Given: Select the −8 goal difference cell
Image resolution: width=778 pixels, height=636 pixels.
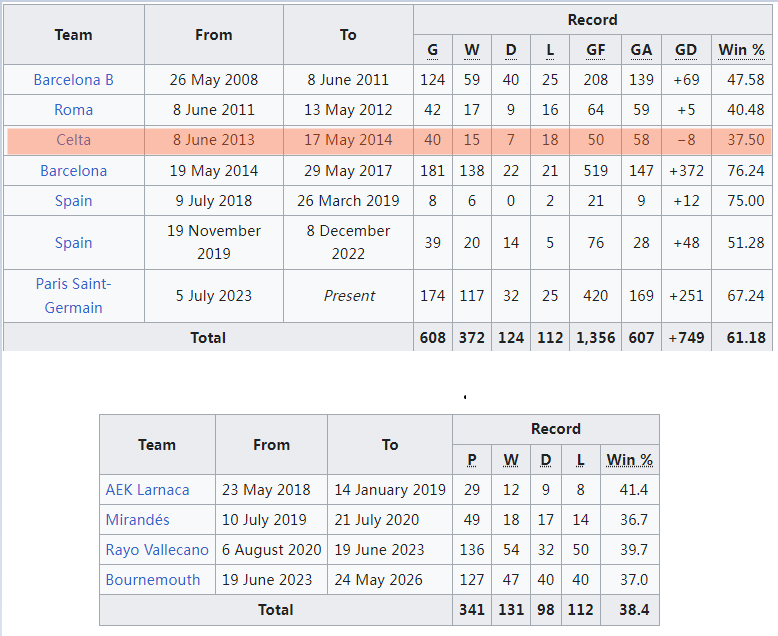Looking at the screenshot, I should click(686, 140).
